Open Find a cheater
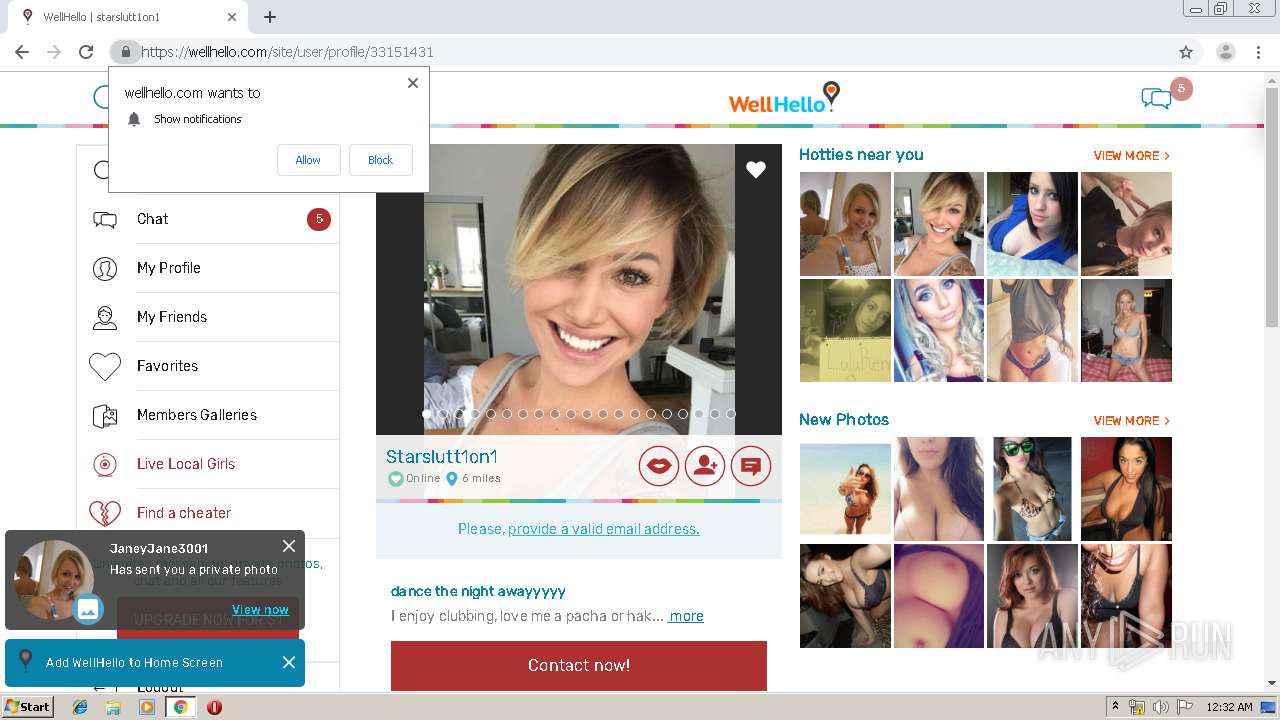The image size is (1280, 720). pos(184,513)
